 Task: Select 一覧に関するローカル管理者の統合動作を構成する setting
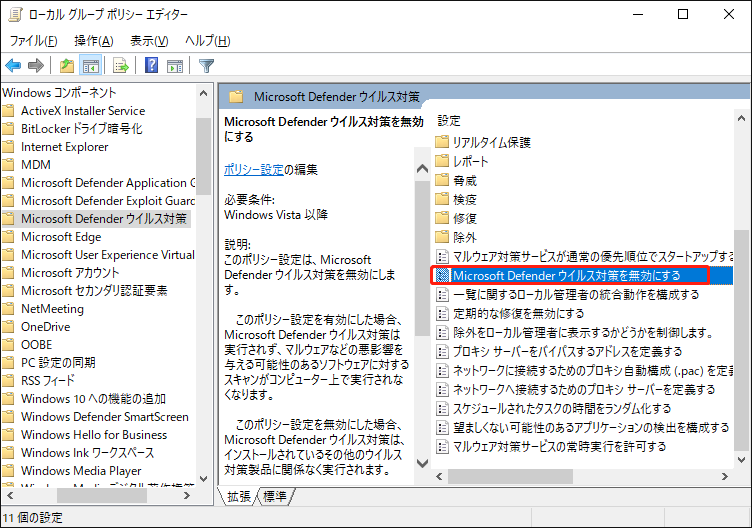tap(576, 294)
